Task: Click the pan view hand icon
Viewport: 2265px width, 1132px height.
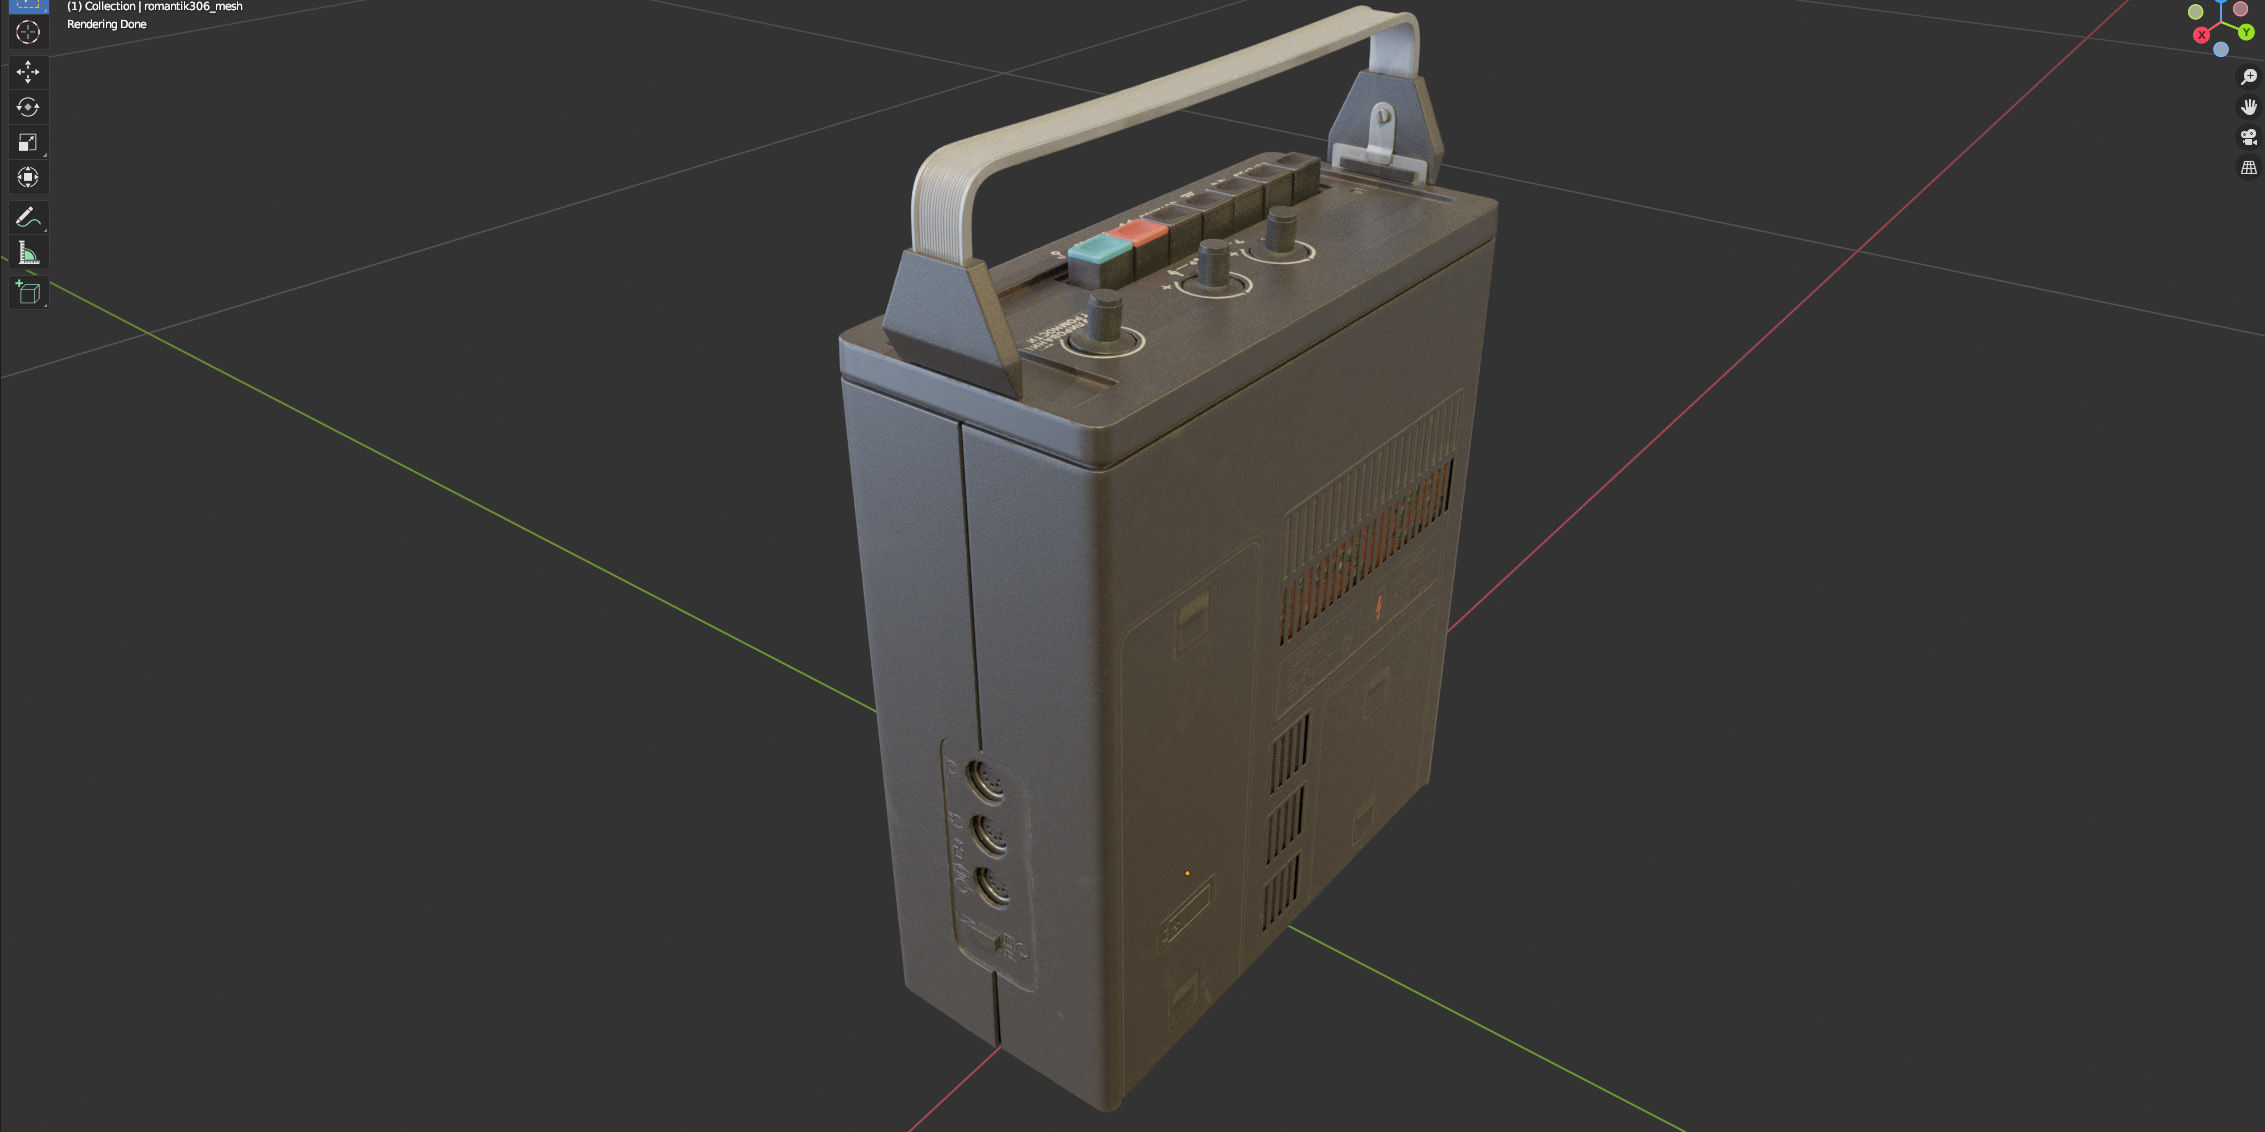Action: [x=2249, y=107]
